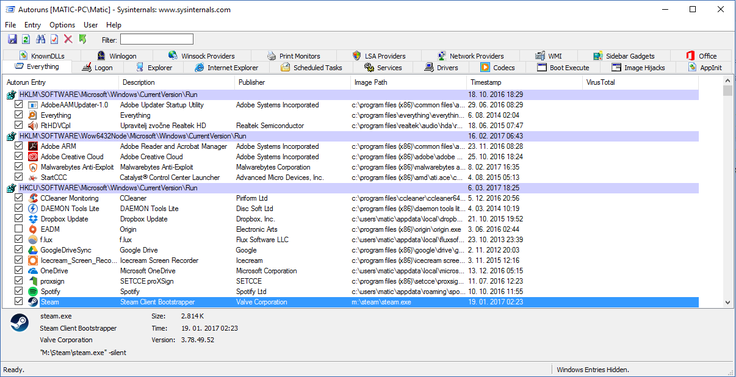Uncheck the Adobe ARM checkbox
This screenshot has width=736, height=377.
[18, 146]
